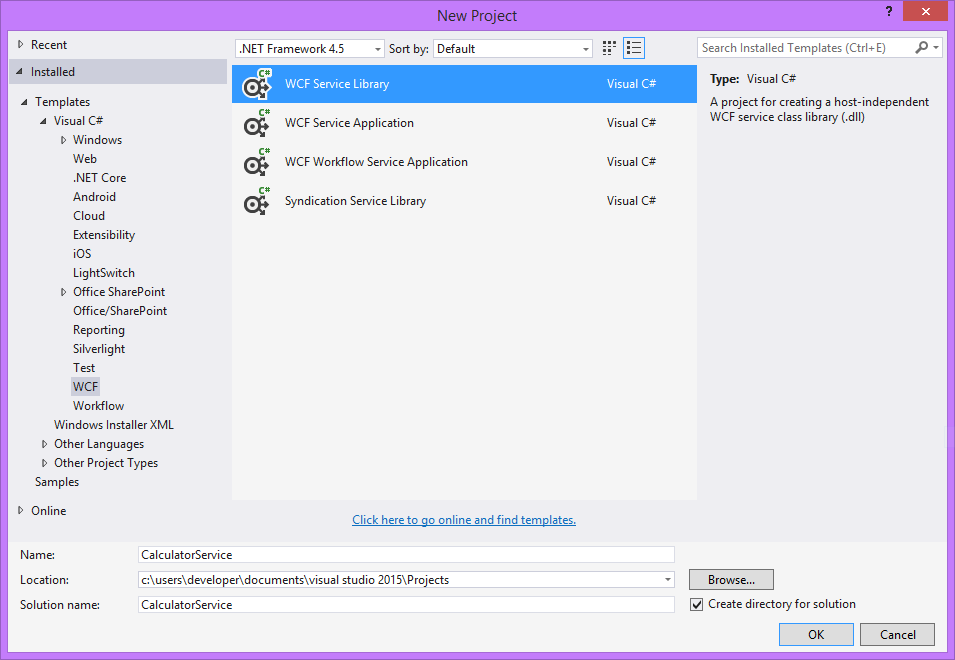This screenshot has width=955, height=660.
Task: Open the go online and find templates link
Action: pyautogui.click(x=464, y=520)
